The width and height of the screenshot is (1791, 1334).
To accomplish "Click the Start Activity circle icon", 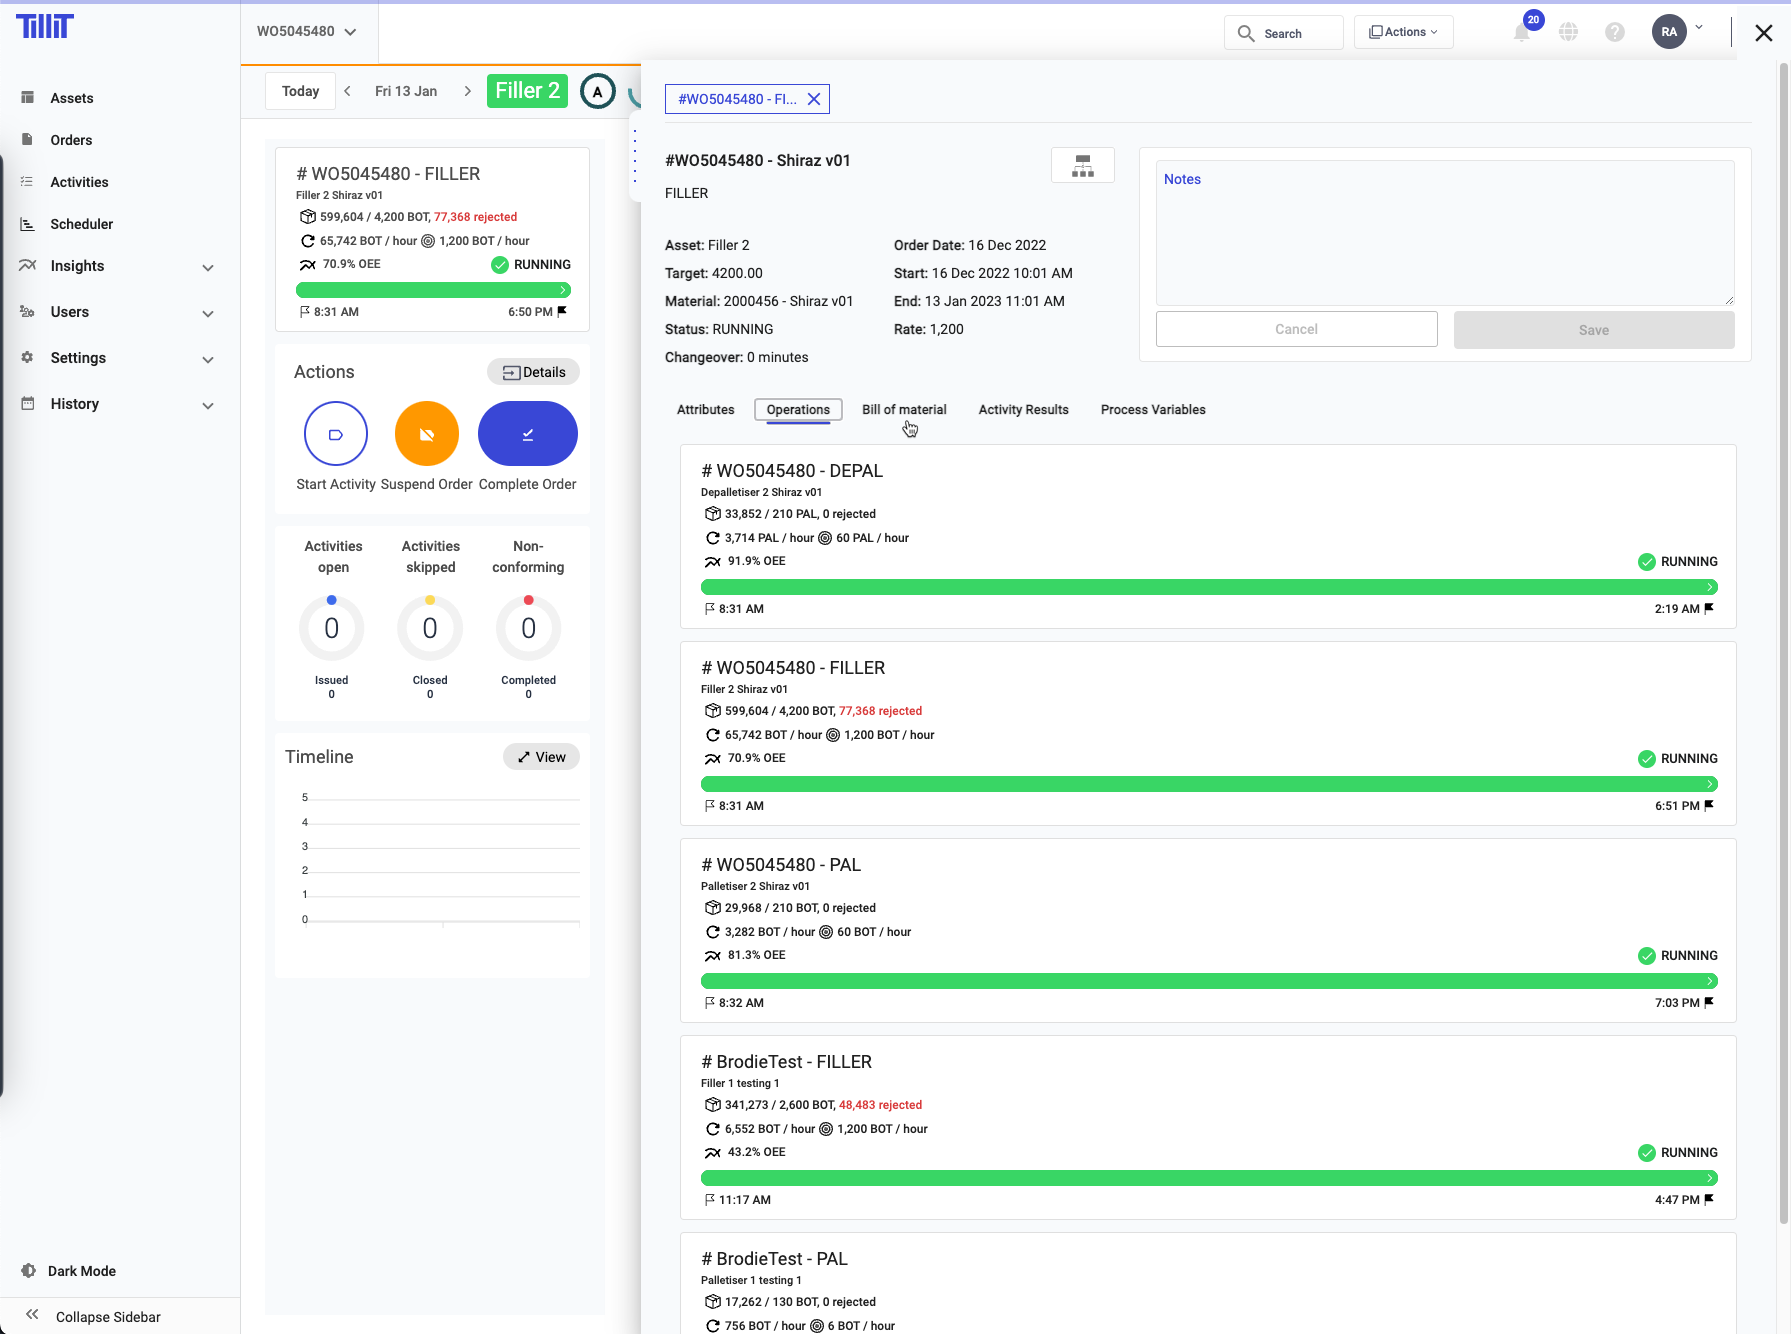I will point(336,434).
